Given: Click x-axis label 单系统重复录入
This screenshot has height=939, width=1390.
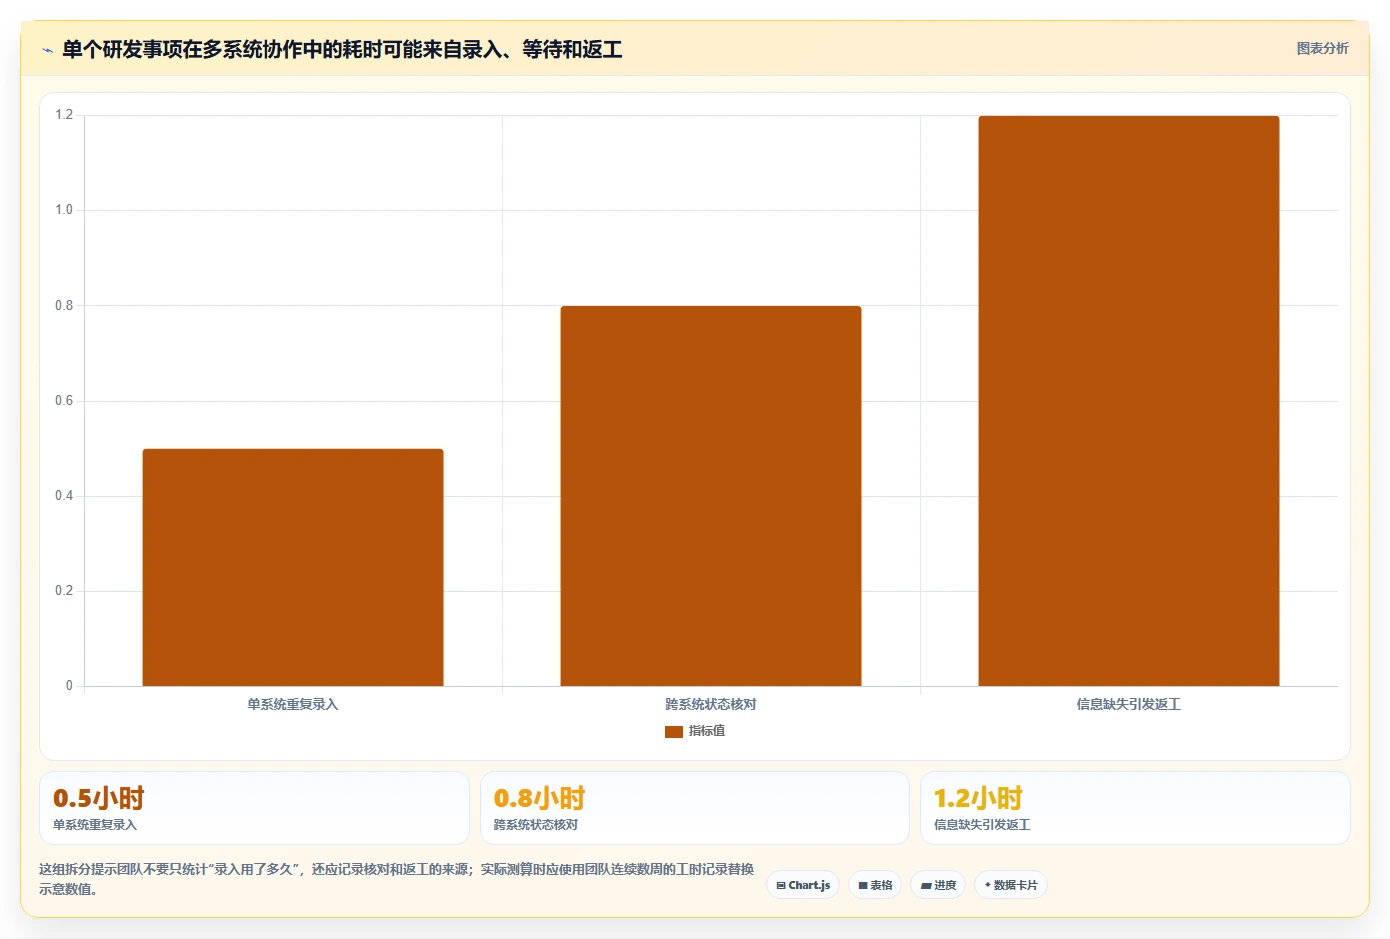Looking at the screenshot, I should click(x=293, y=704).
